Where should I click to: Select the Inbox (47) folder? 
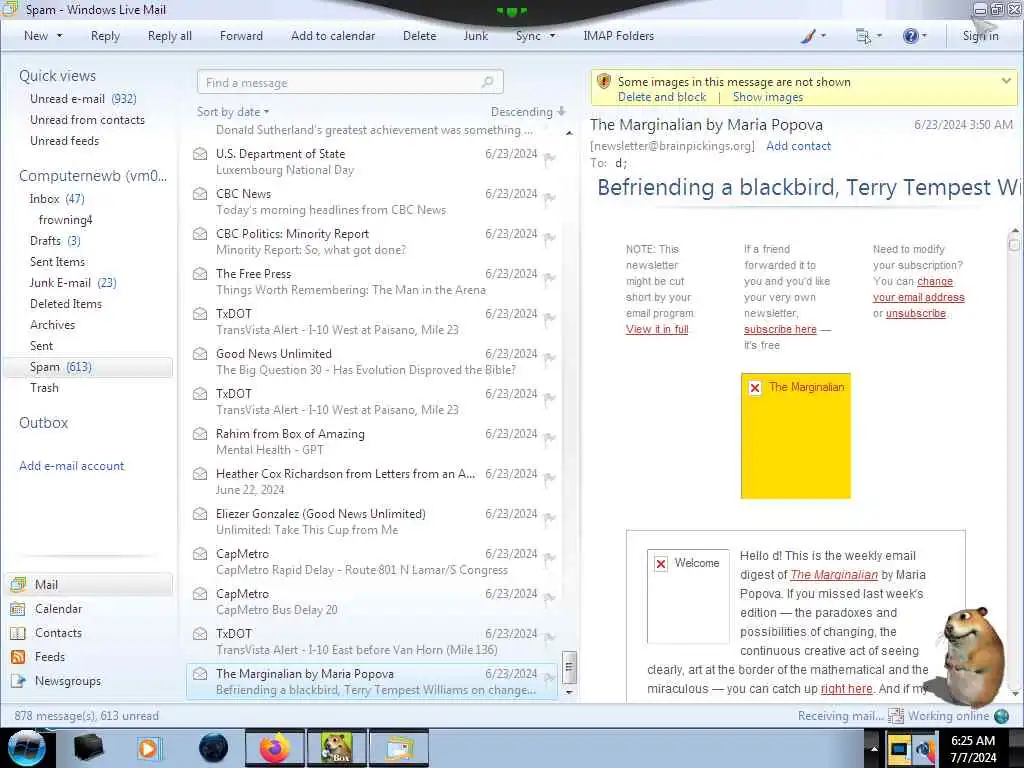tap(57, 199)
